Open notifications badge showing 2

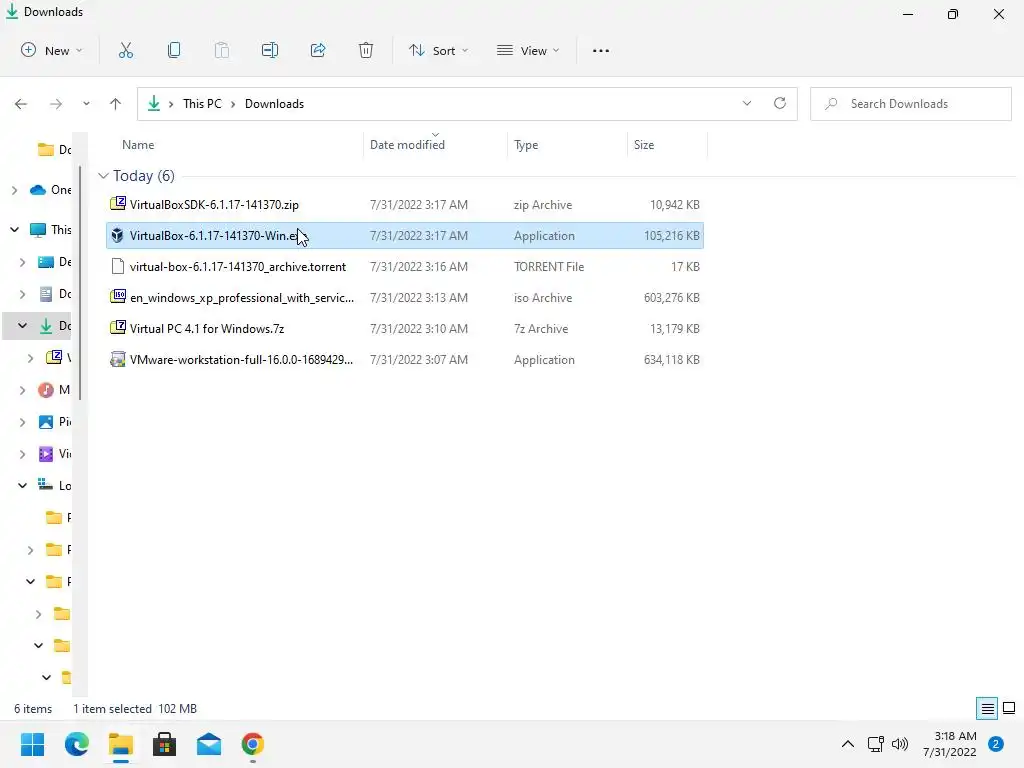tap(996, 744)
